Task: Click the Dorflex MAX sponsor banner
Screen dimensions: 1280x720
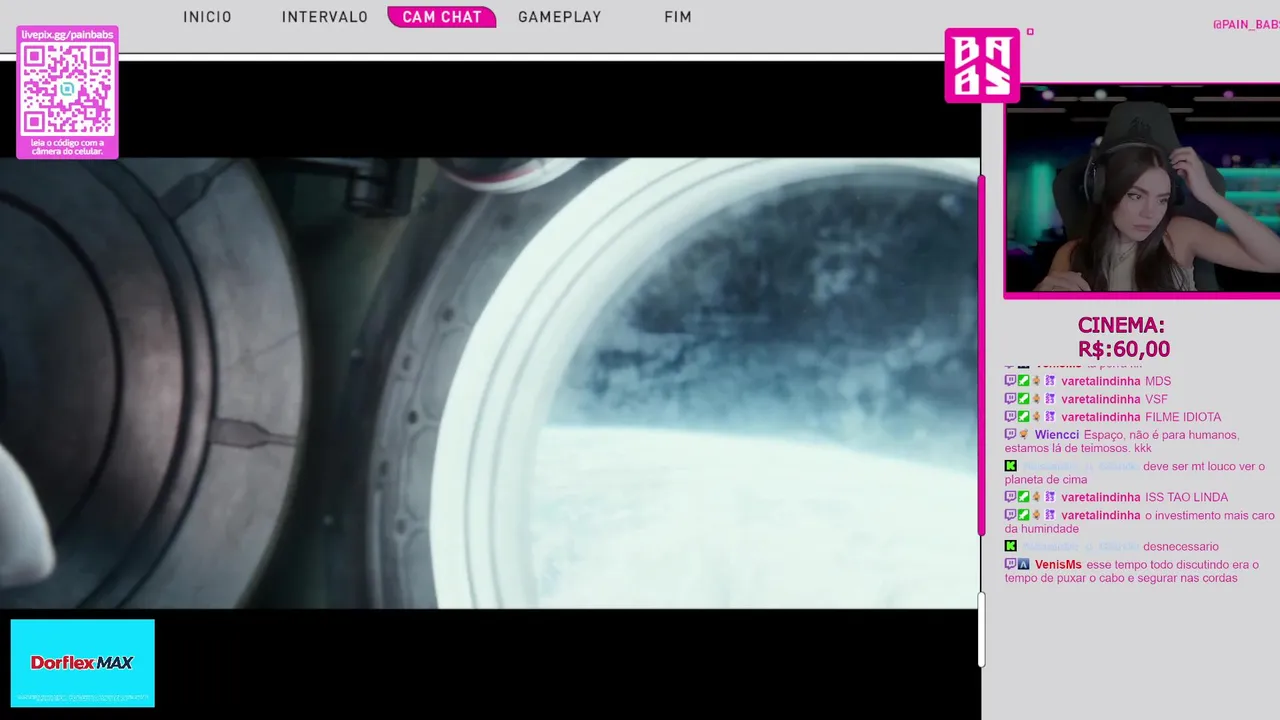Action: click(83, 663)
